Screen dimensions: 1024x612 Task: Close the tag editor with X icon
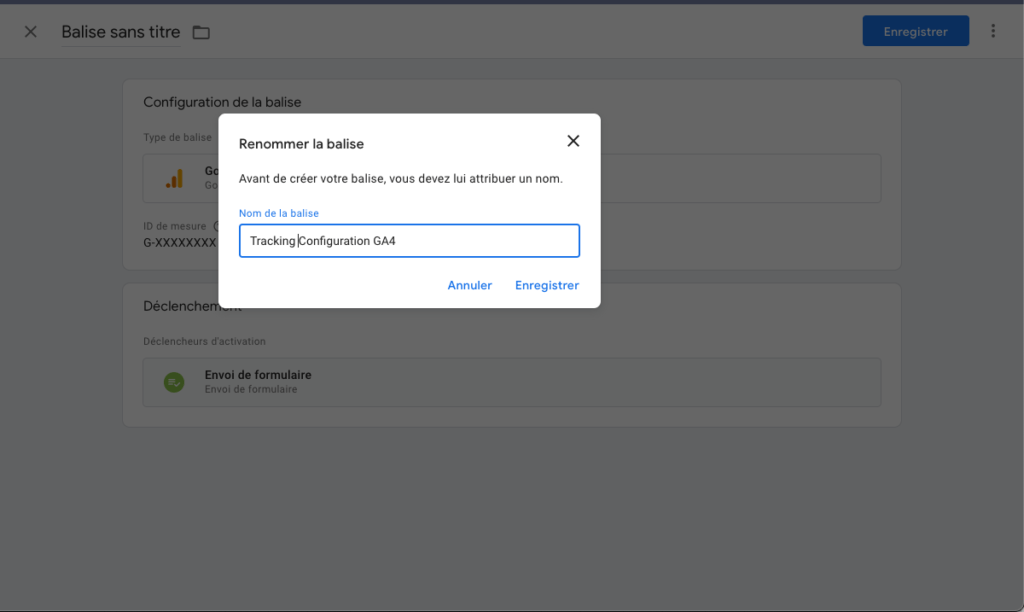pyautogui.click(x=31, y=31)
